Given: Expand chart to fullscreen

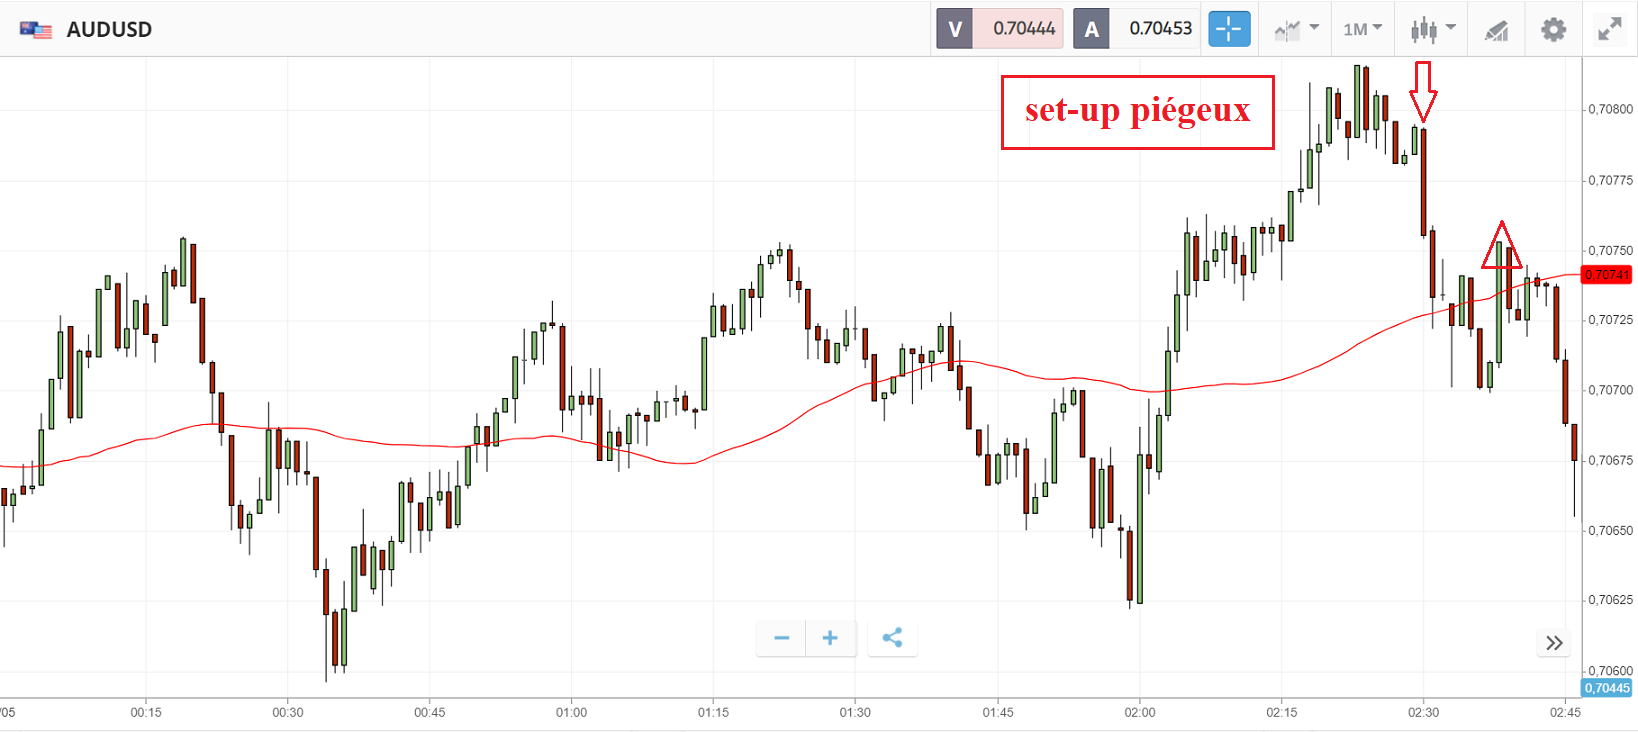Looking at the screenshot, I should coord(1609,29).
